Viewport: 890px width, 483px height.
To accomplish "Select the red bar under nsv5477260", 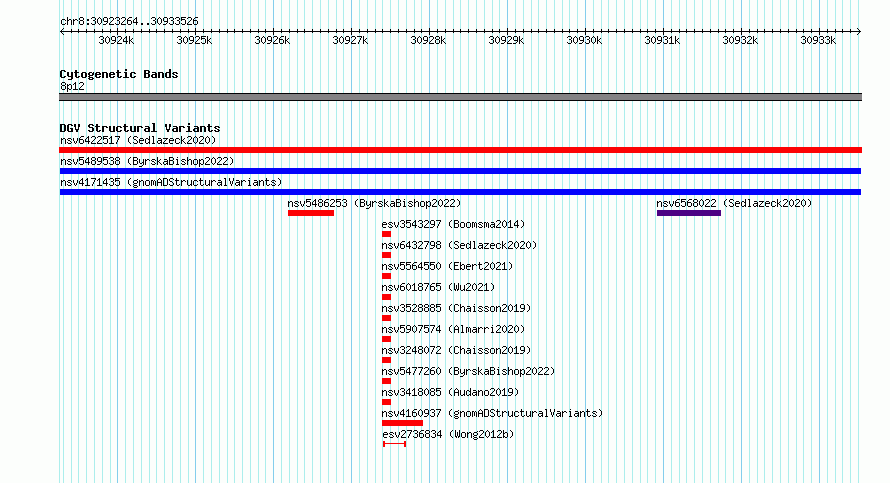I will (x=387, y=381).
